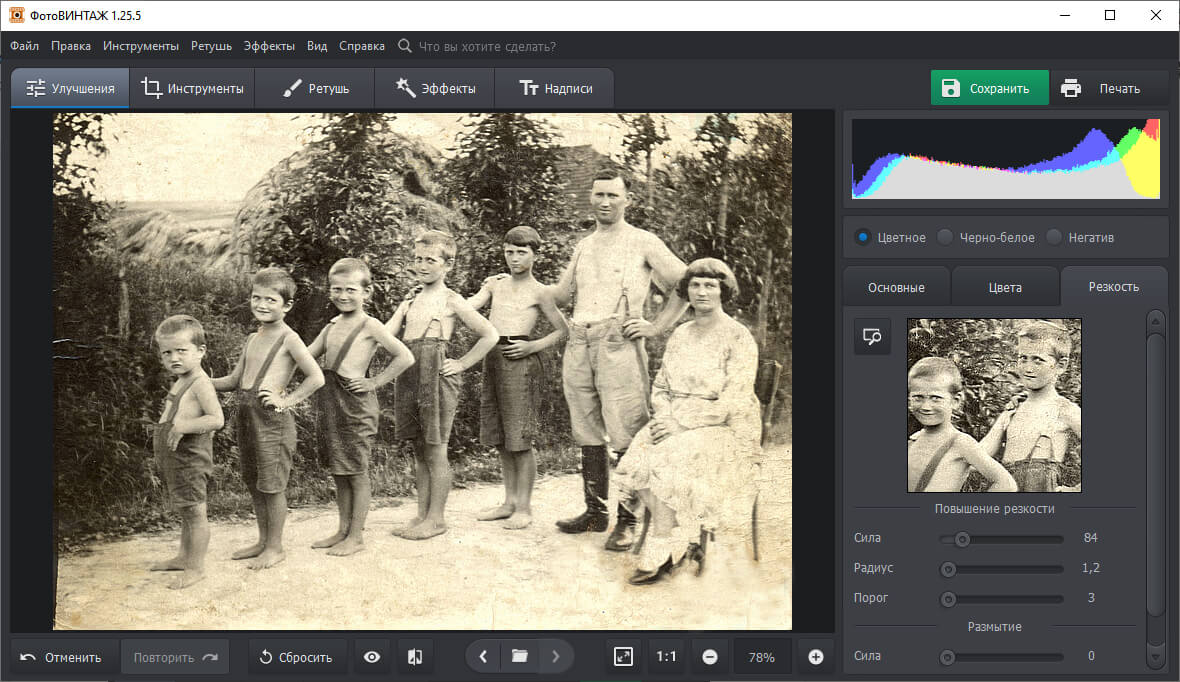
Task: Click the Сбросить reset button
Action: click(295, 657)
